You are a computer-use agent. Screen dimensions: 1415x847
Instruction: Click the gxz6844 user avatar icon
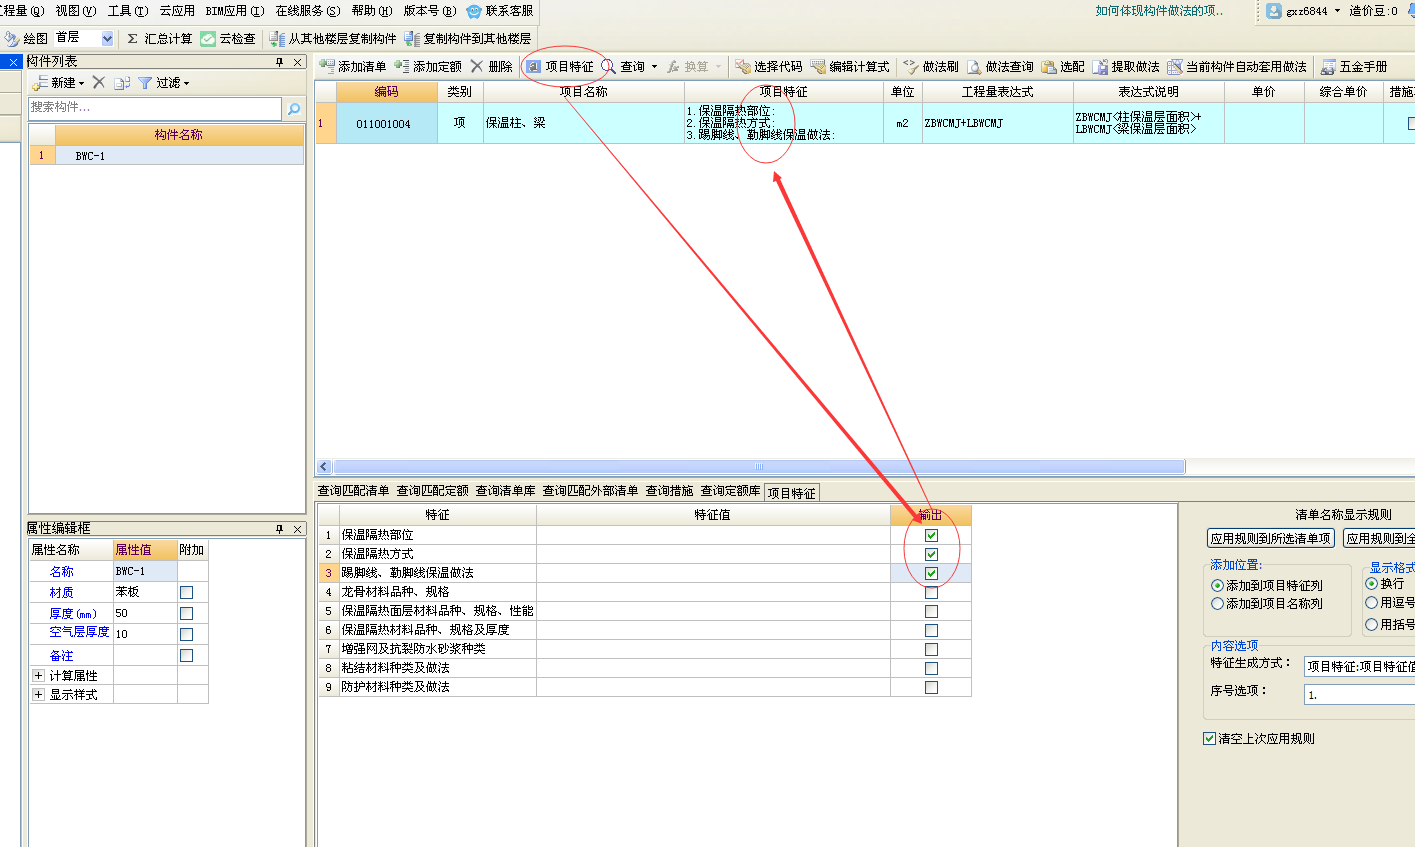pos(1274,11)
